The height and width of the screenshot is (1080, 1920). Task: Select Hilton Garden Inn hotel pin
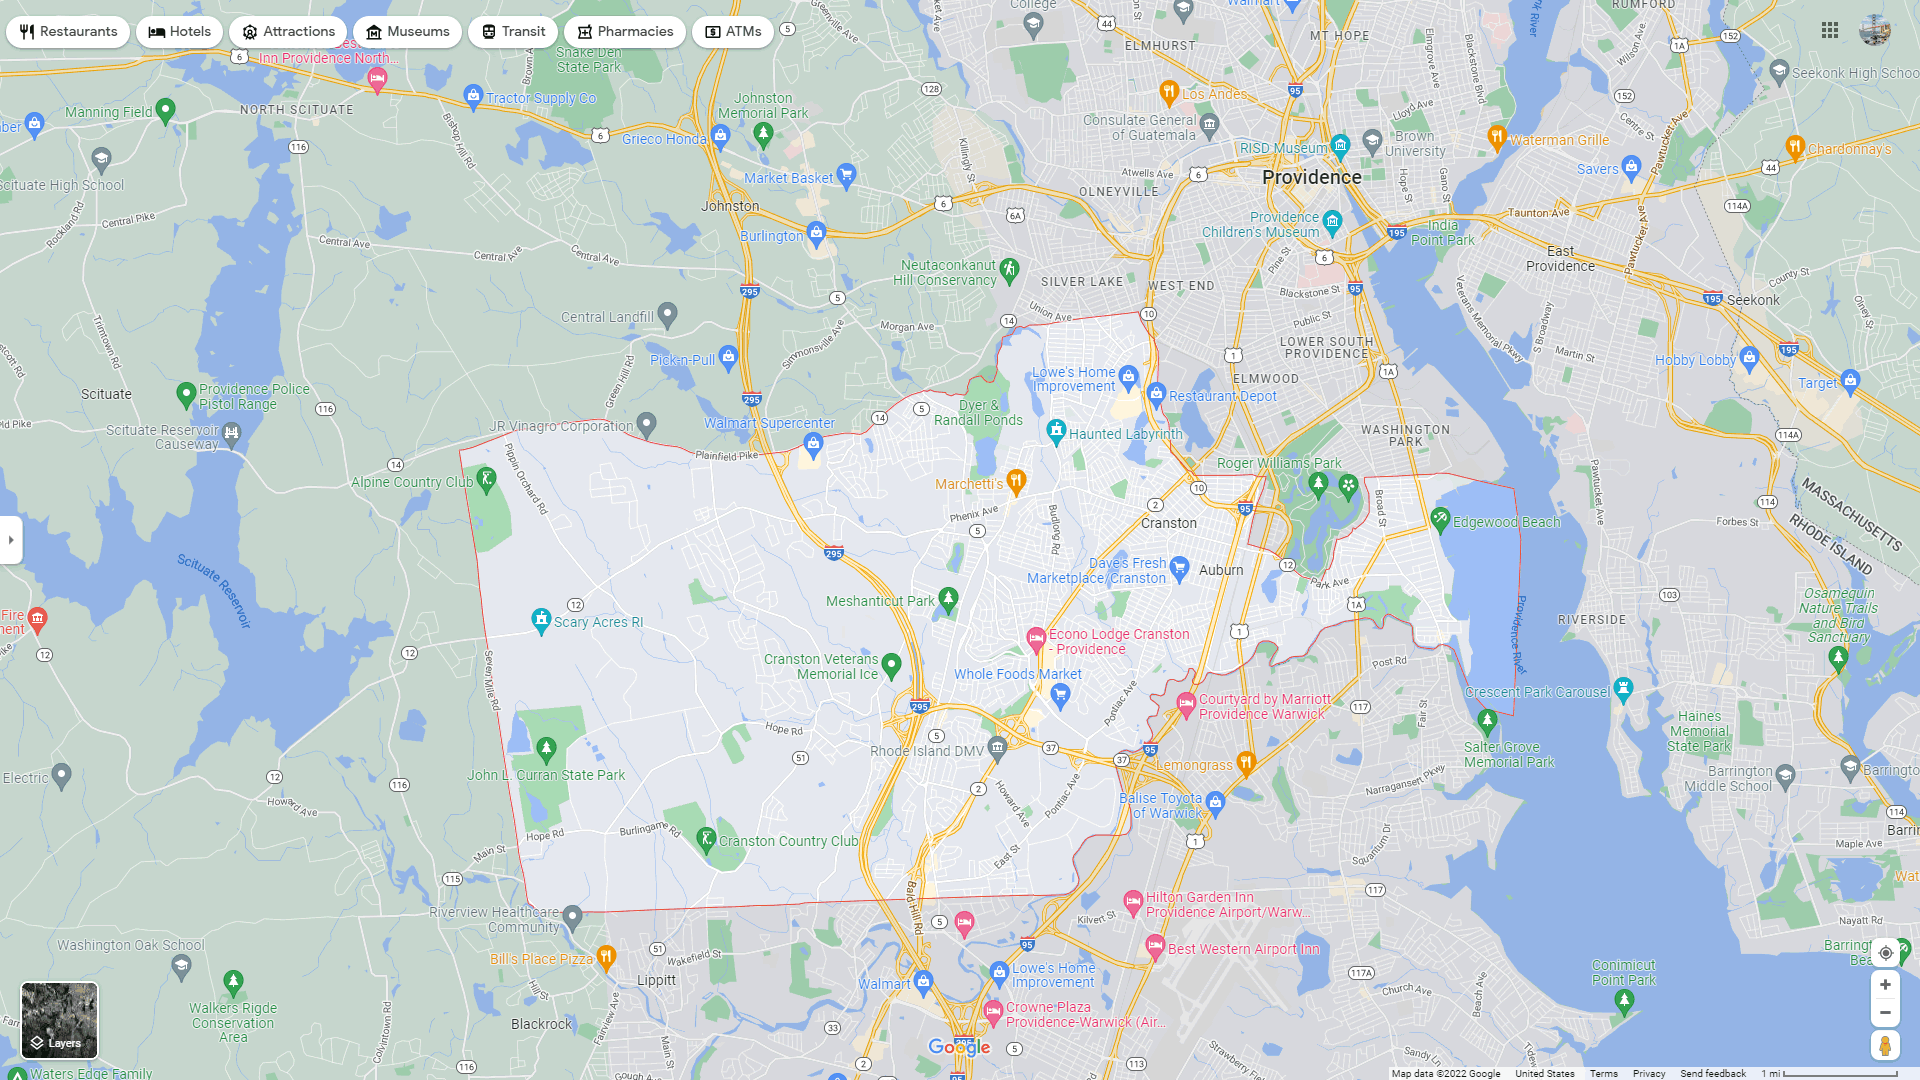(1133, 902)
